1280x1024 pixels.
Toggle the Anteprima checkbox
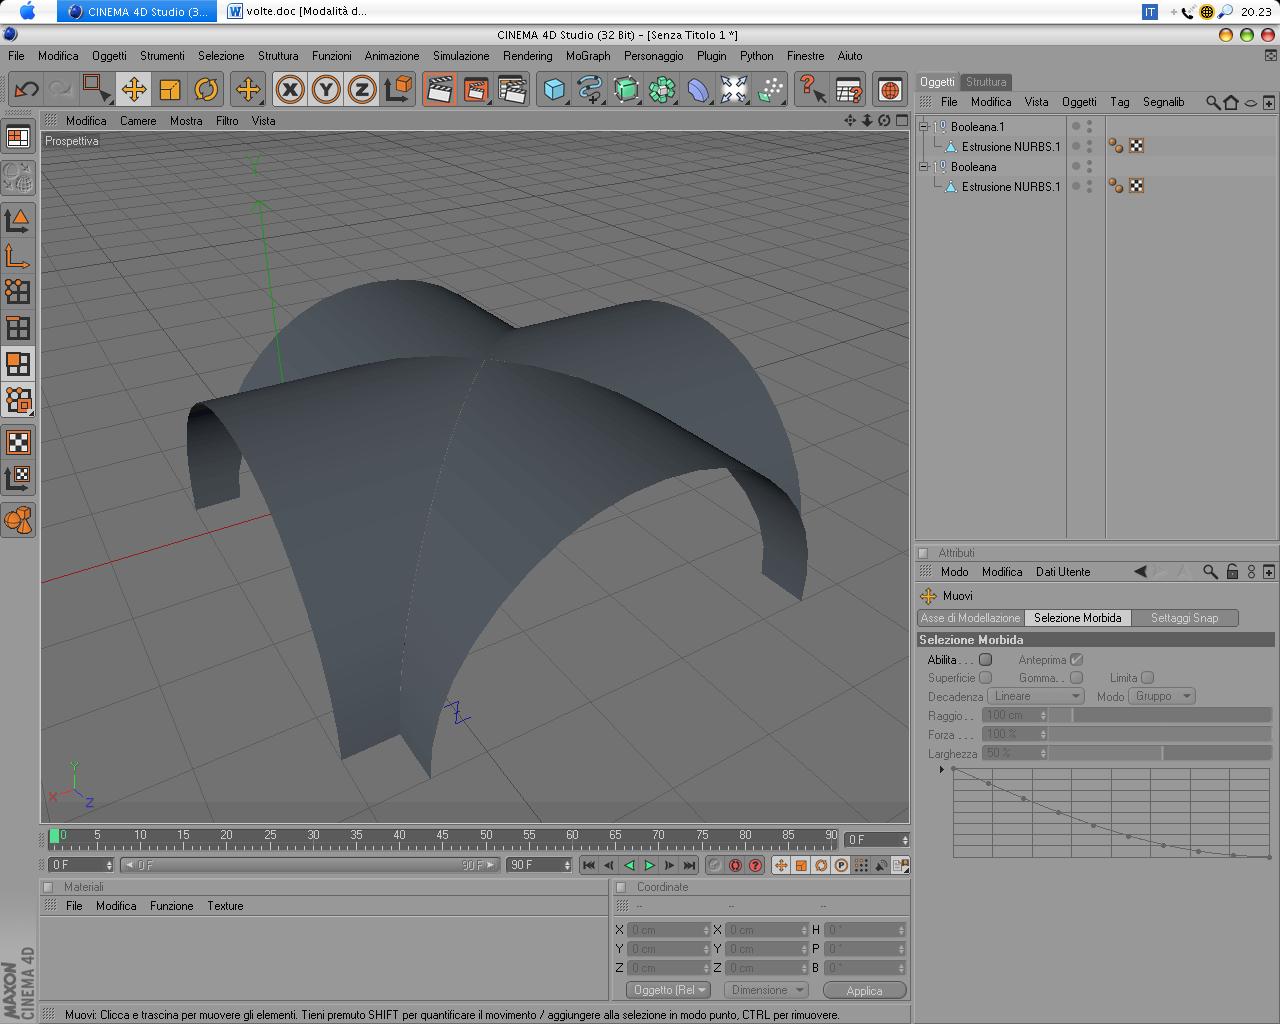1076,660
